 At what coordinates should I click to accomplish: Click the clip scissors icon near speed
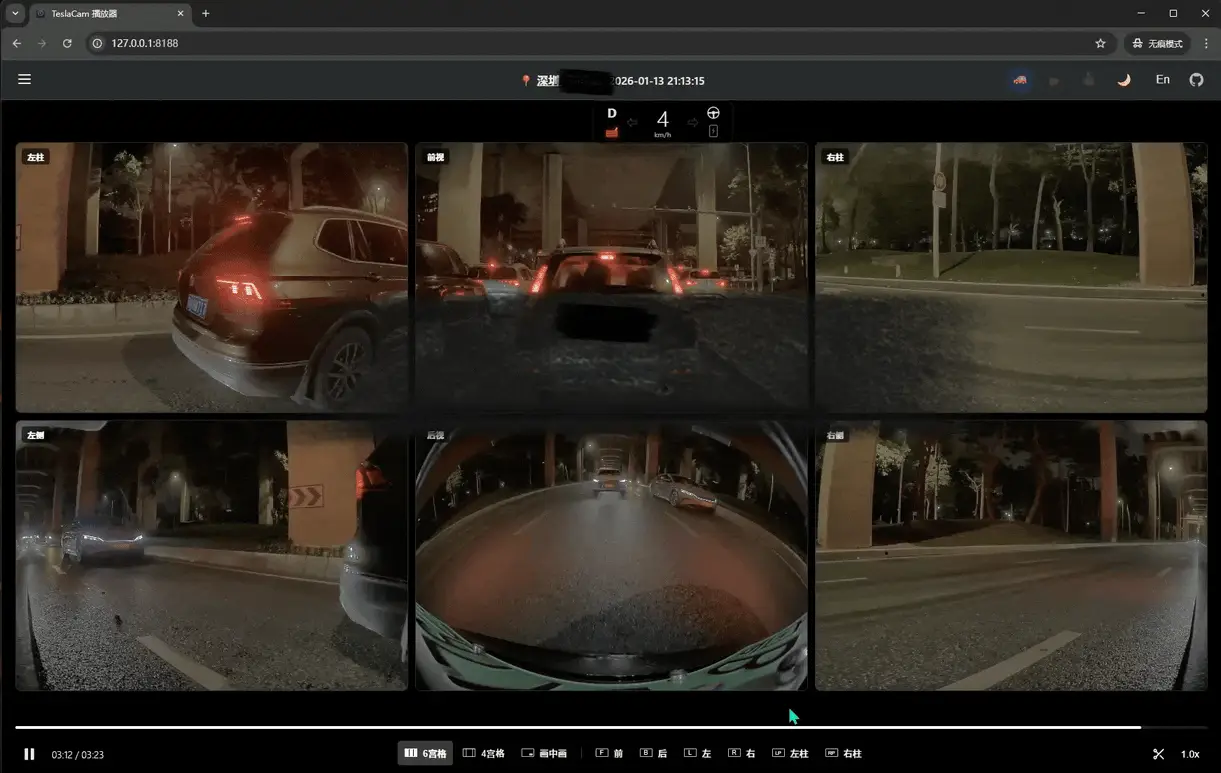[1158, 754]
